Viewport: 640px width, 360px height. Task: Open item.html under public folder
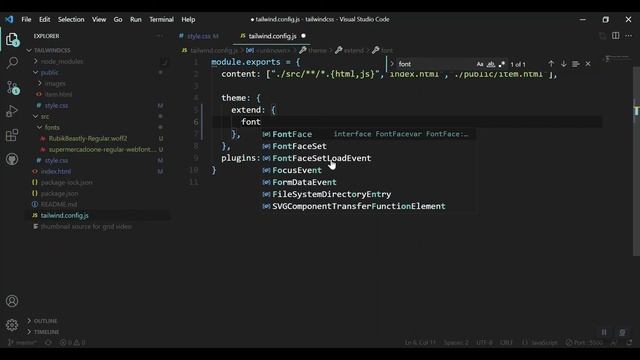coord(58,94)
